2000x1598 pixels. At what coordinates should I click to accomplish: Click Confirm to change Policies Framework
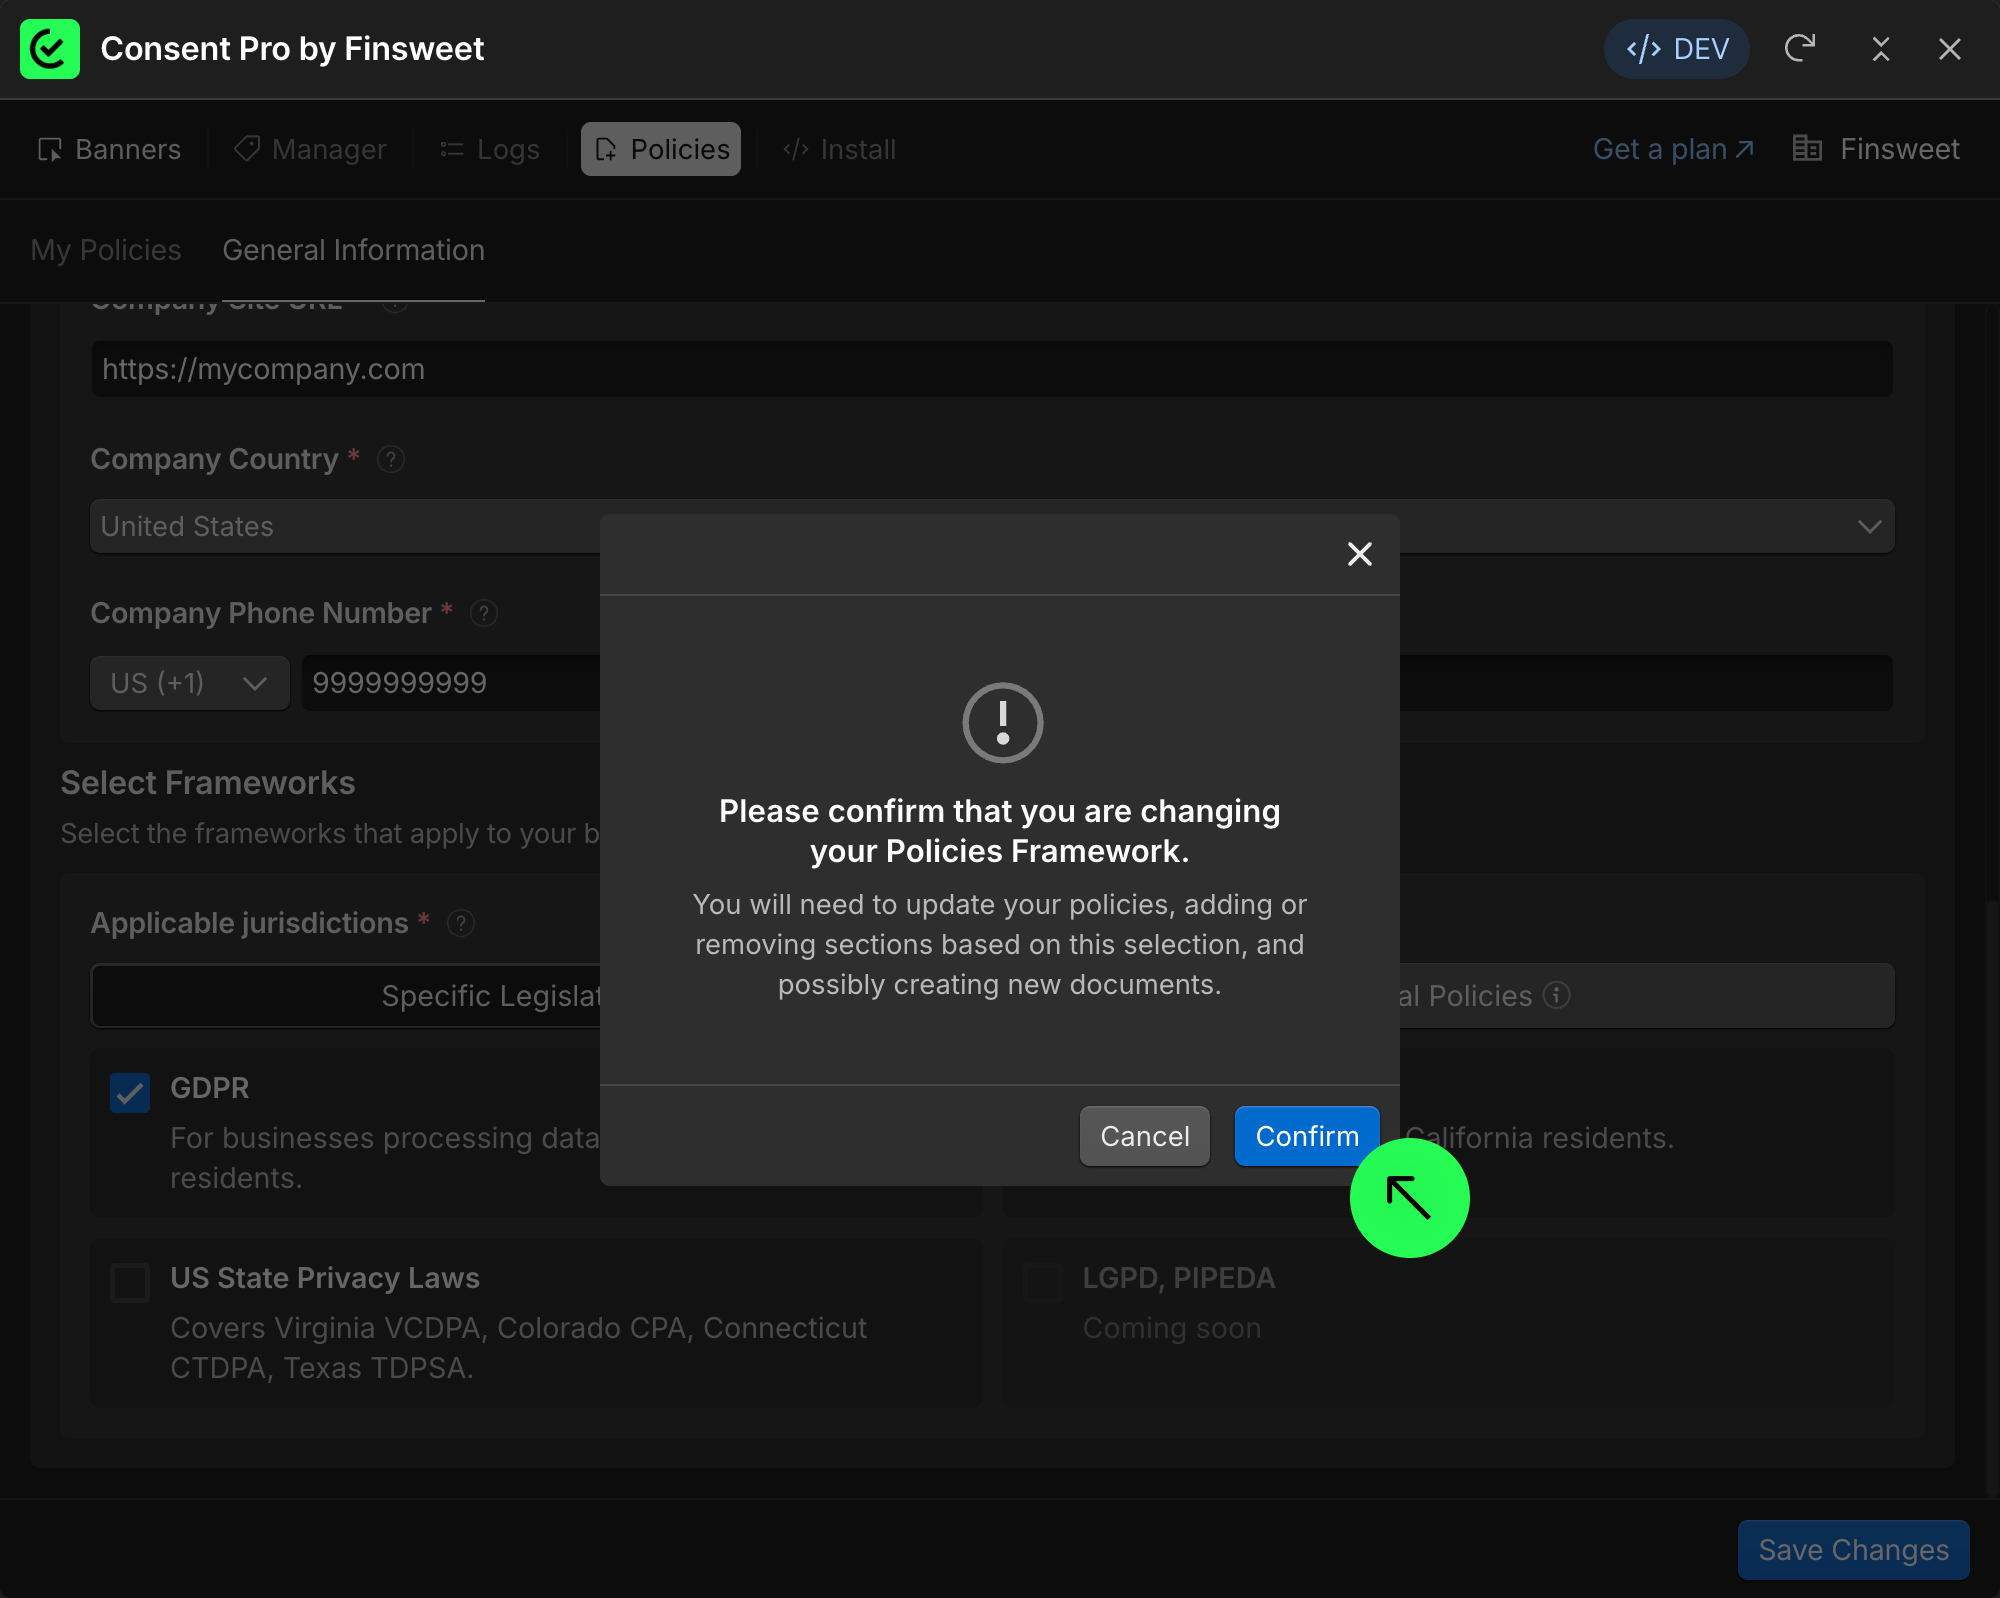(x=1307, y=1136)
